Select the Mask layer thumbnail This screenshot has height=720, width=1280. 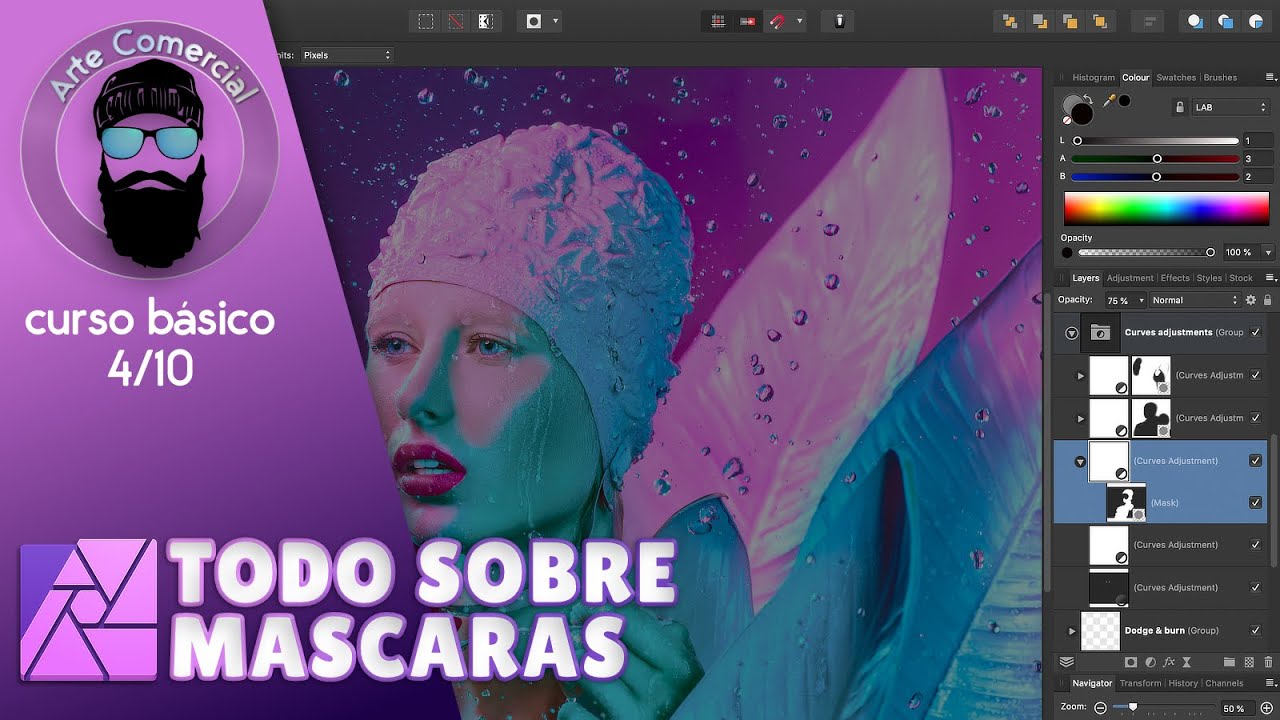coord(1126,503)
